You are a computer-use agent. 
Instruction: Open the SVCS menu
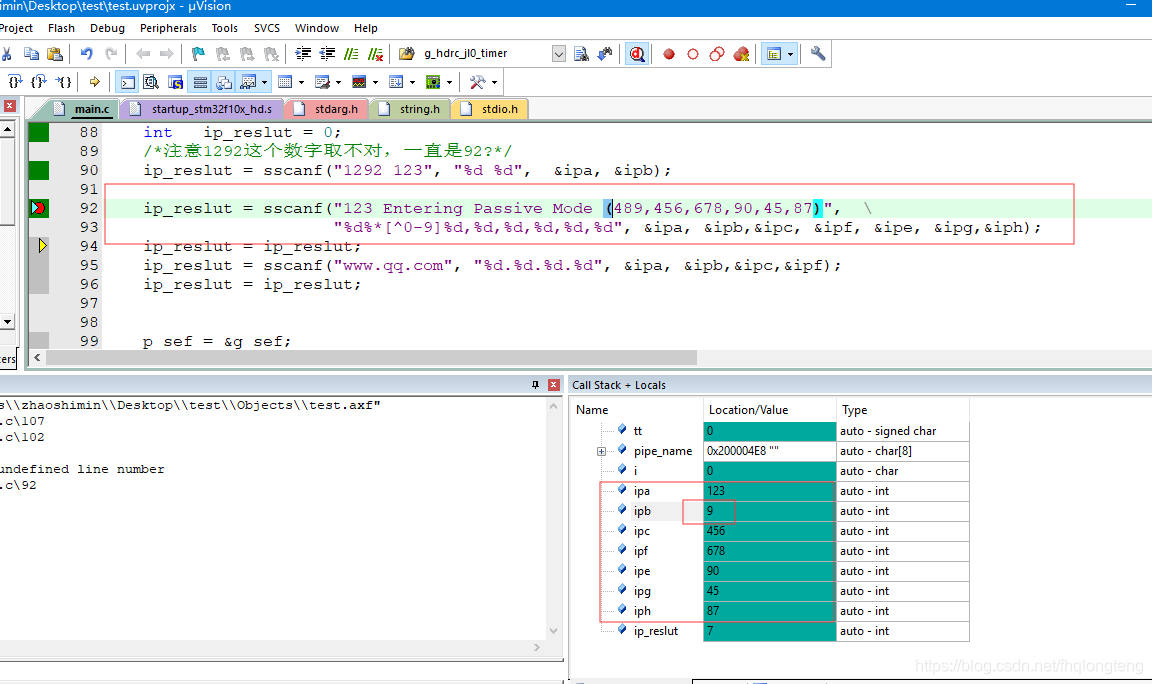[267, 28]
